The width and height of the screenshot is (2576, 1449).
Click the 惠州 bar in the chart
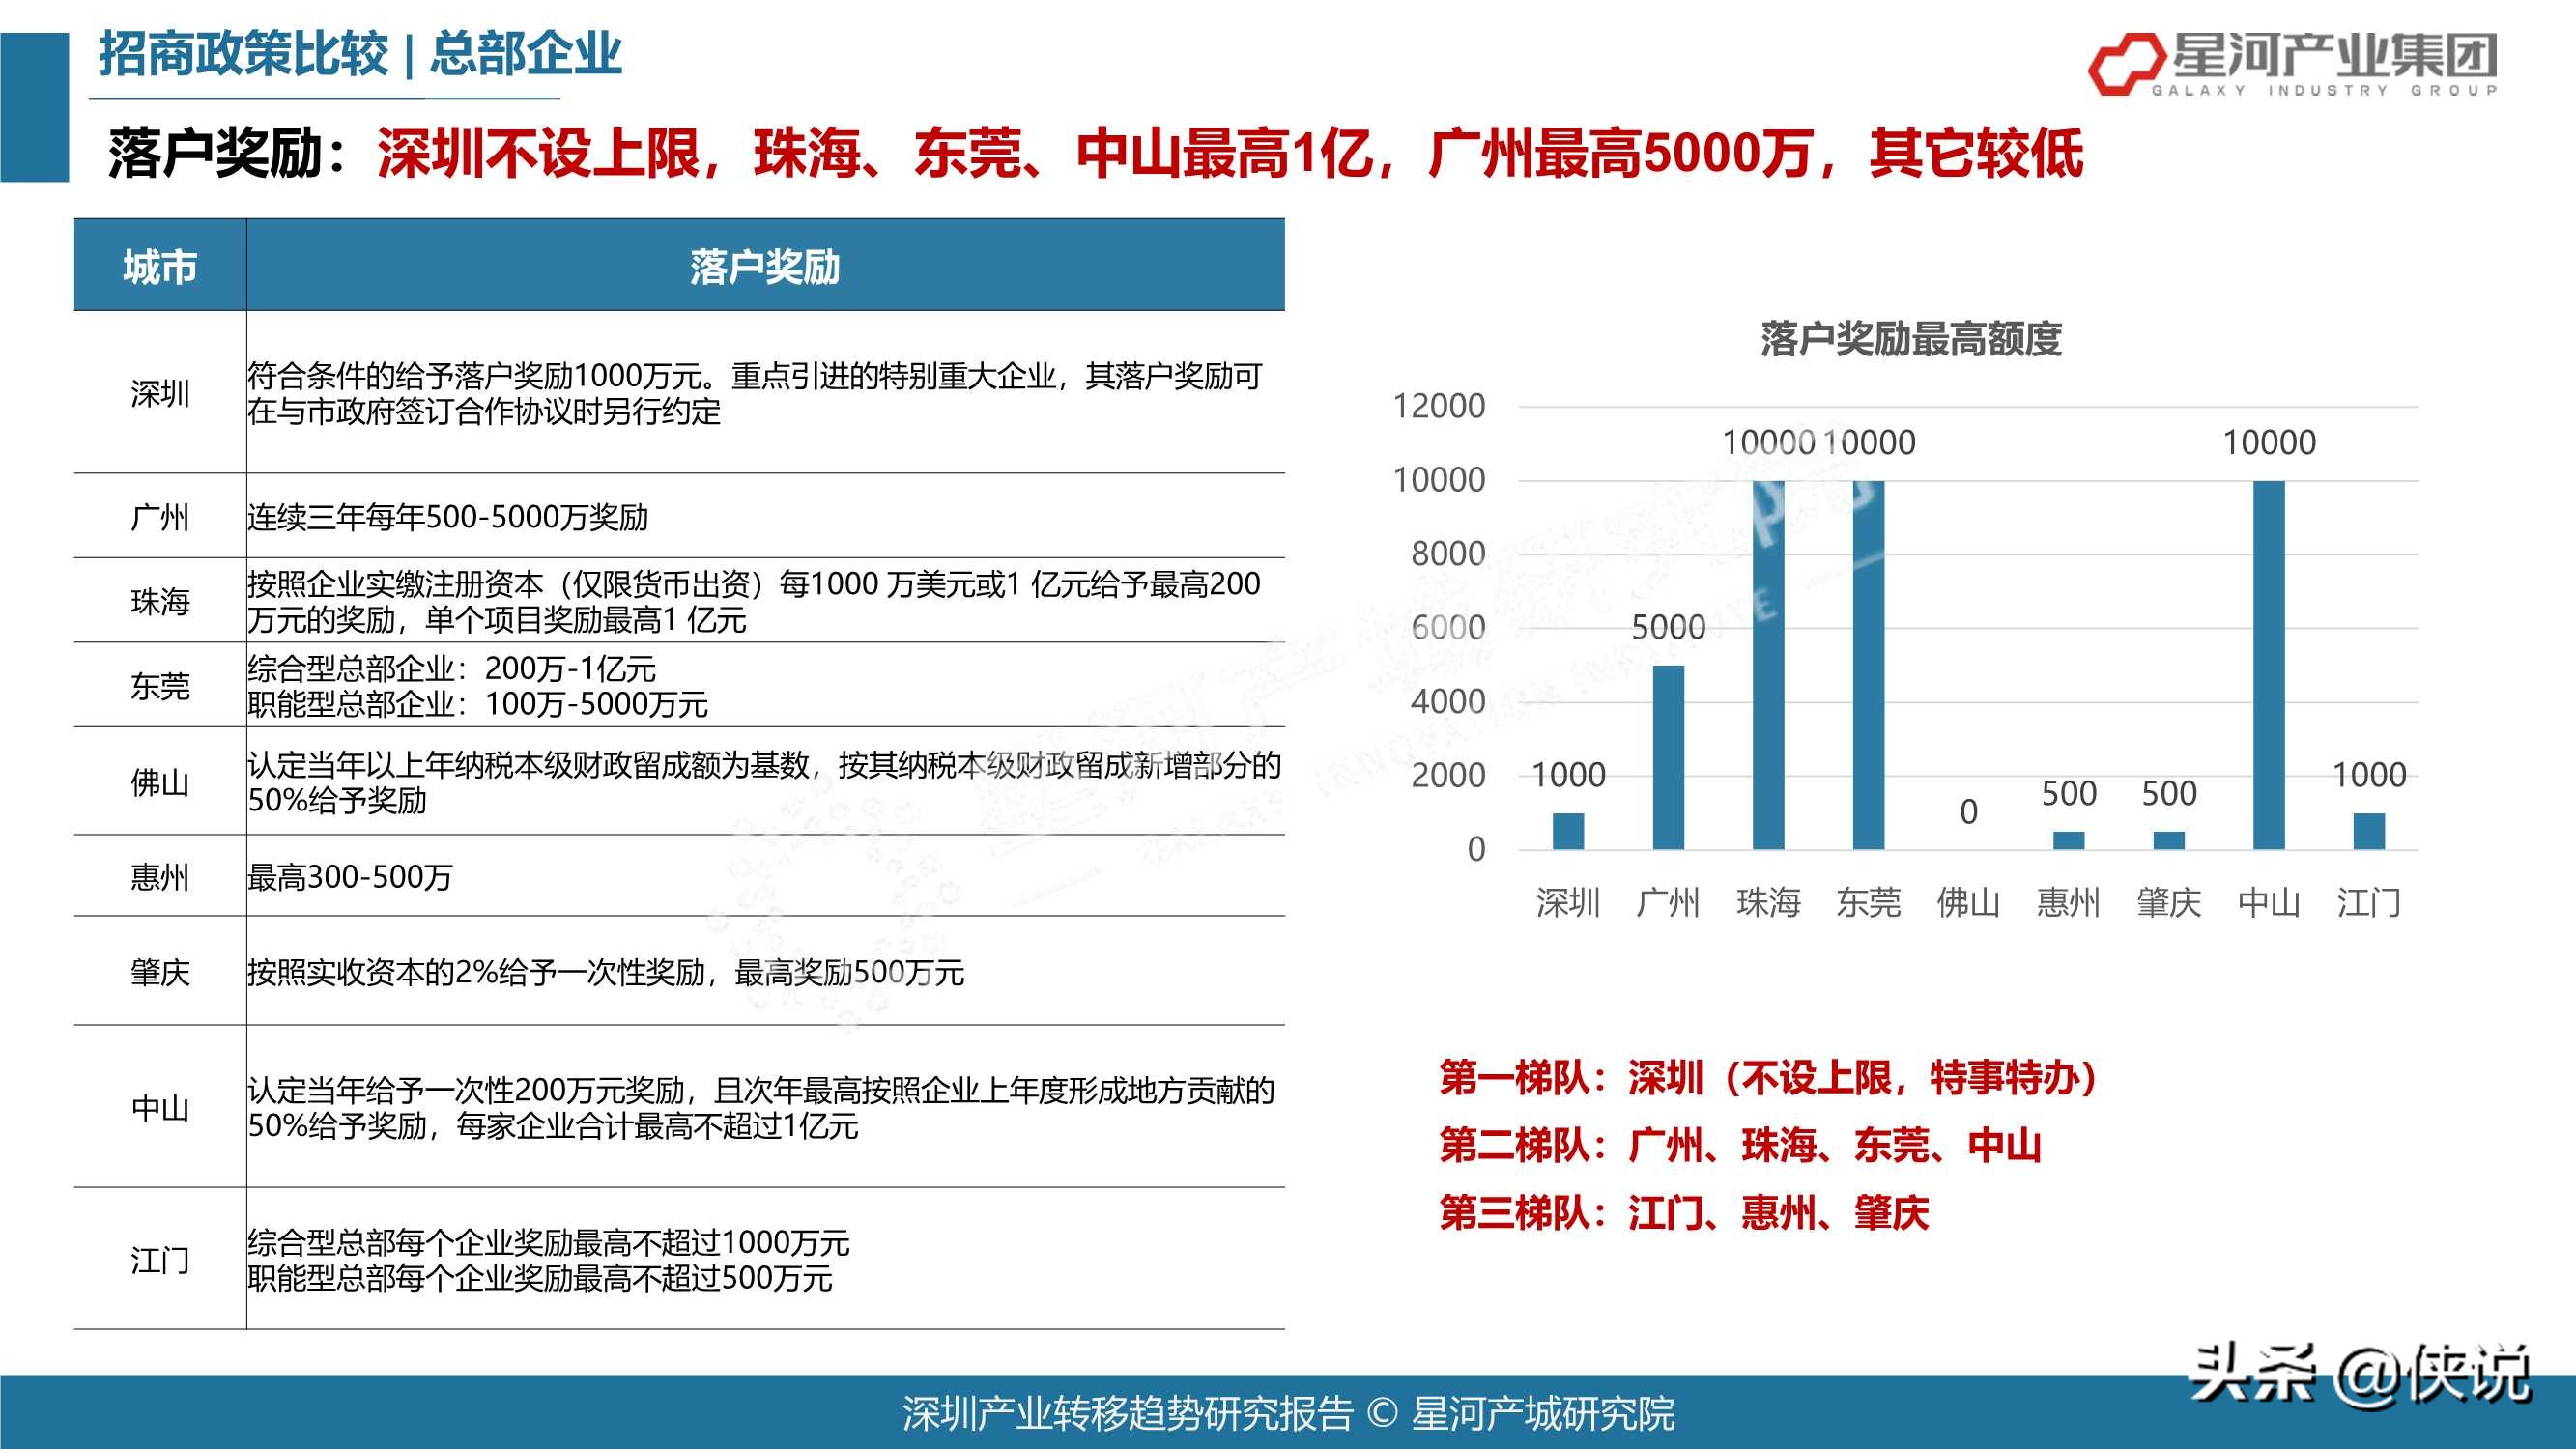point(2068,840)
